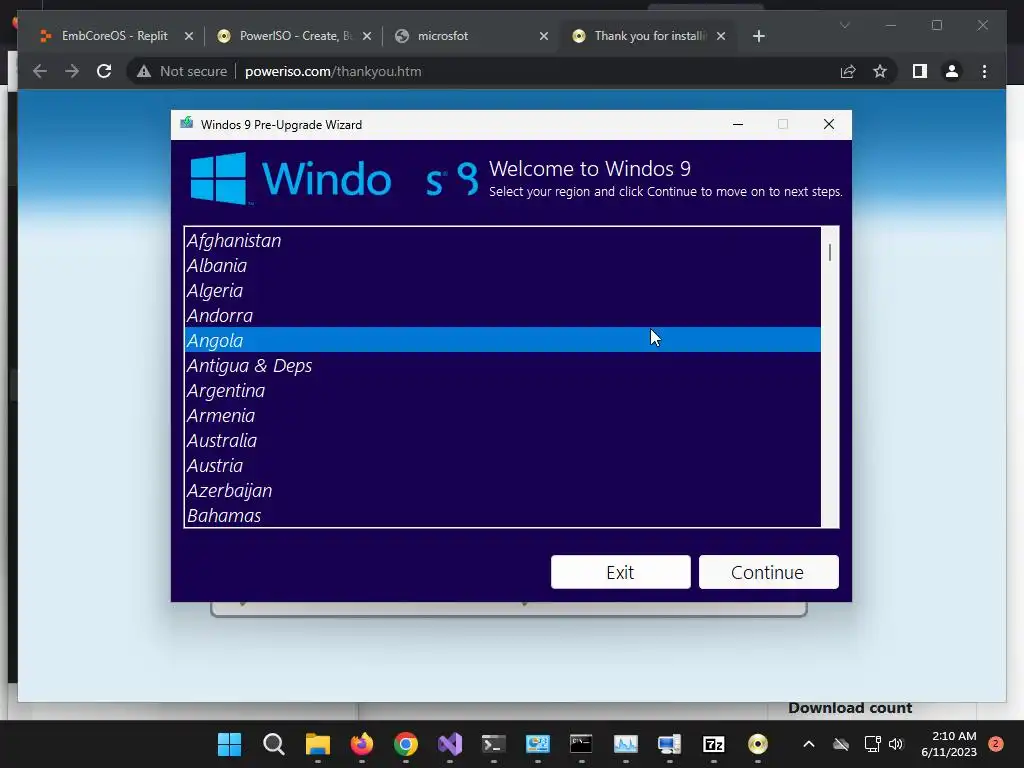Open the Chrome profile icon
This screenshot has height=768, width=1024.
click(x=952, y=71)
